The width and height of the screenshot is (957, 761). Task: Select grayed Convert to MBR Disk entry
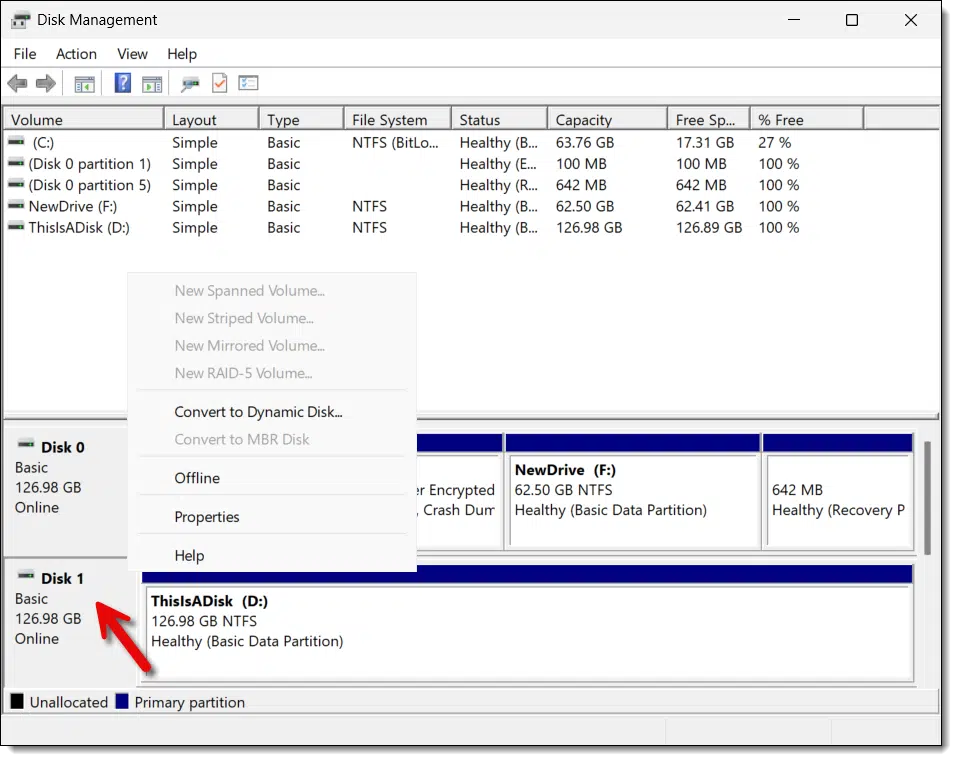click(272, 439)
